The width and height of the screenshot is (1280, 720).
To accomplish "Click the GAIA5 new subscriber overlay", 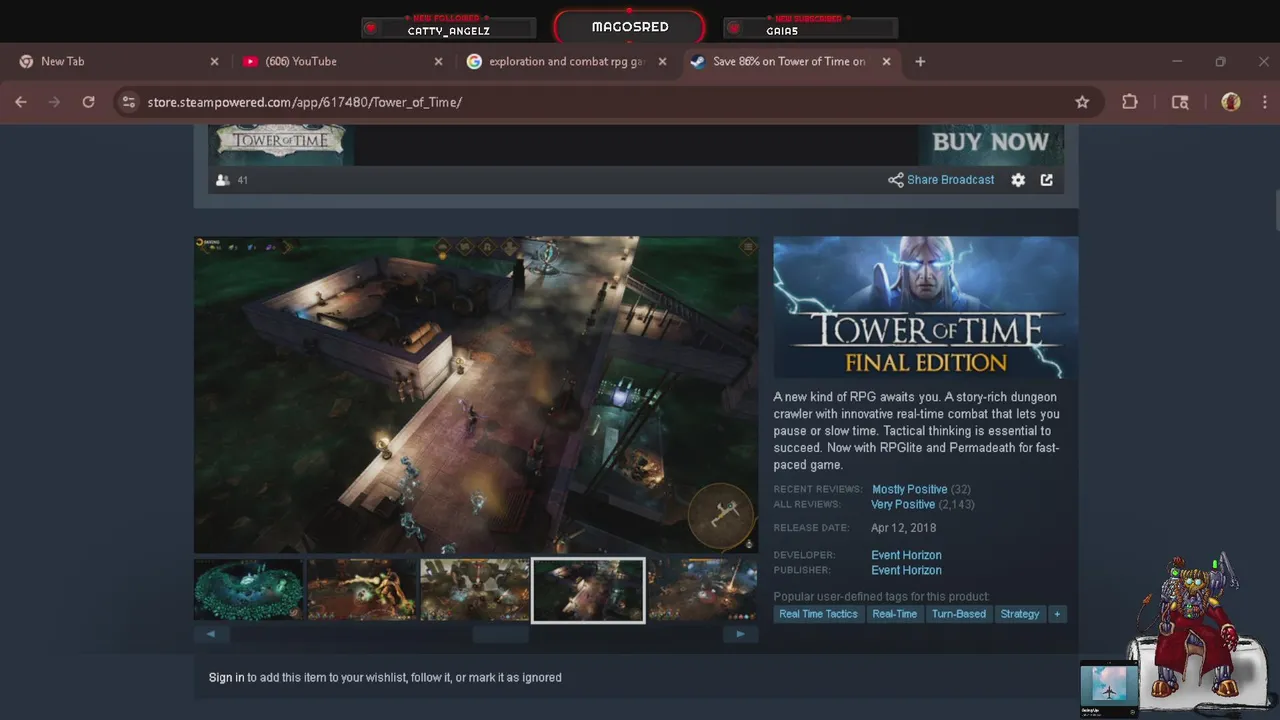I will (x=809, y=27).
